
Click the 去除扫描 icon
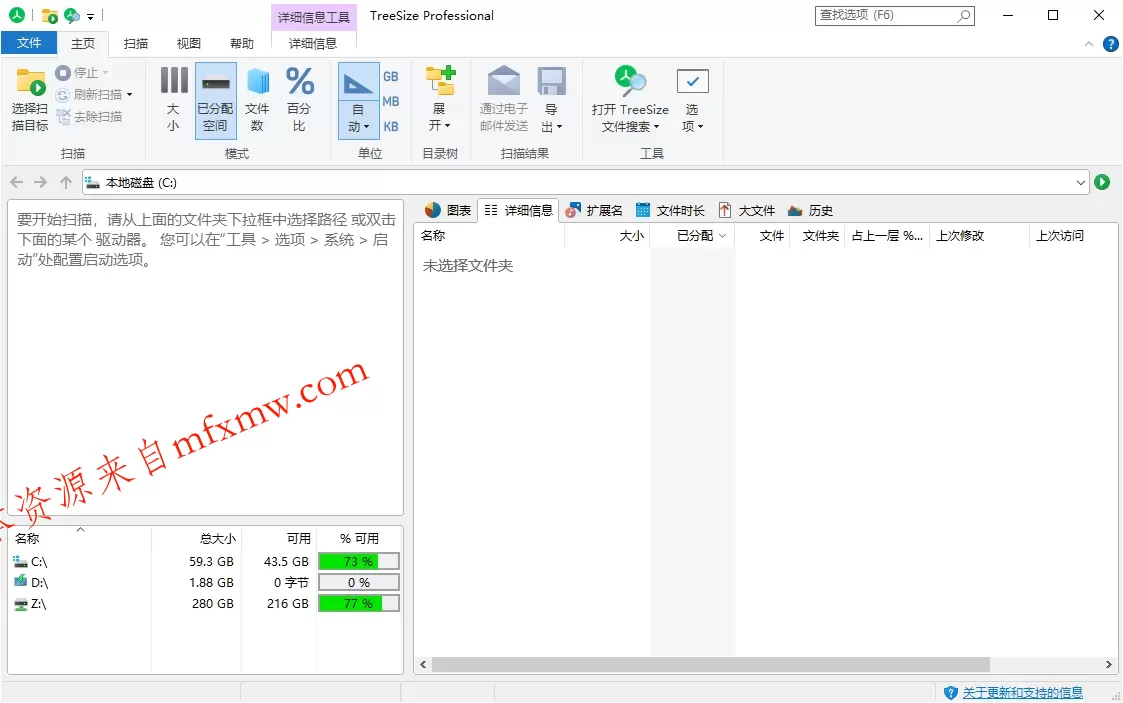pyautogui.click(x=64, y=117)
